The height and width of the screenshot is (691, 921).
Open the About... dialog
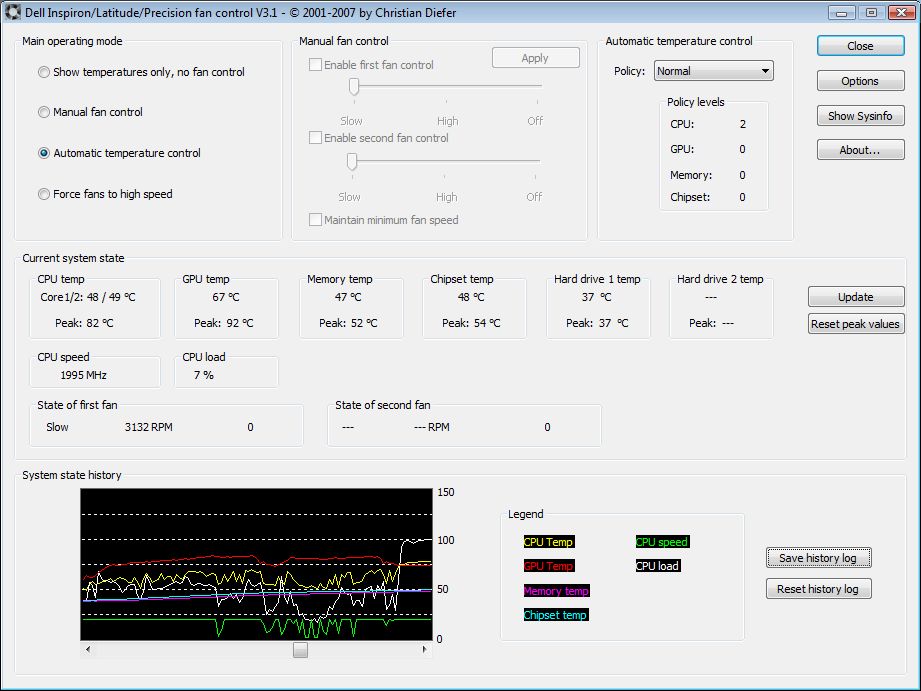click(x=861, y=150)
